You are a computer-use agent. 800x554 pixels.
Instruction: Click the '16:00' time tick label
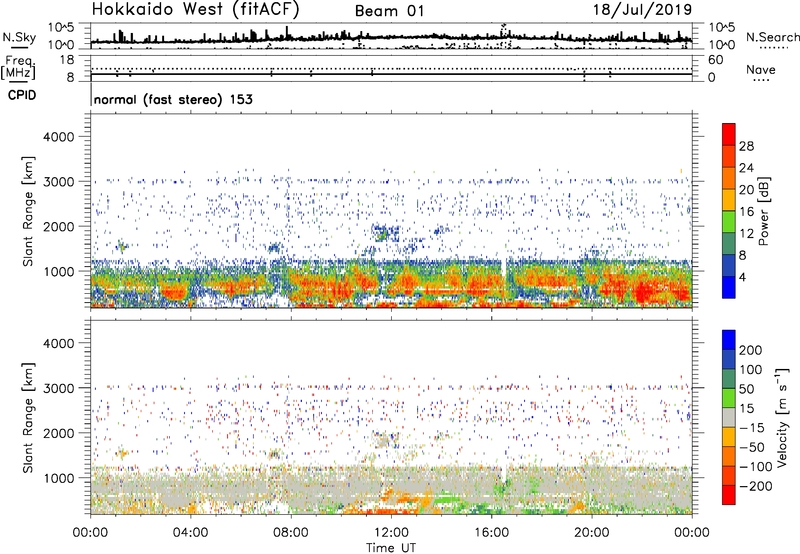click(491, 533)
